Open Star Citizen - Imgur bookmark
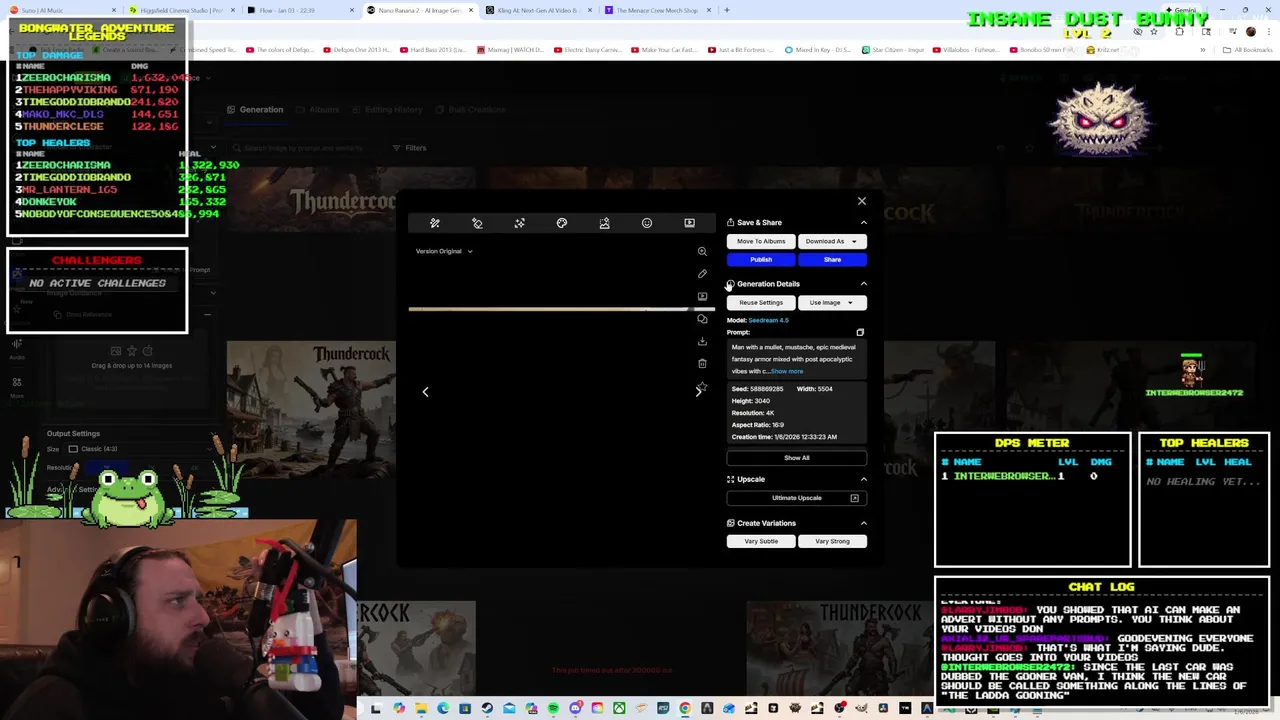 (x=892, y=50)
